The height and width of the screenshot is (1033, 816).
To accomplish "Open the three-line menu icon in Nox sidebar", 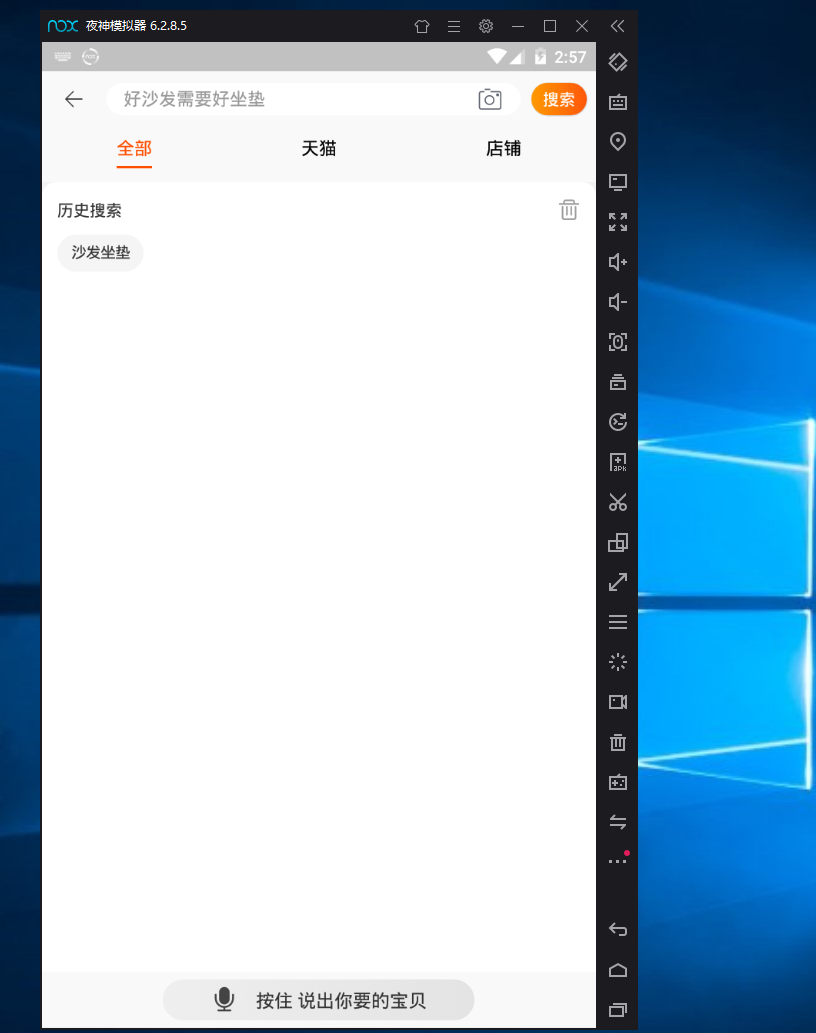I will 618,622.
